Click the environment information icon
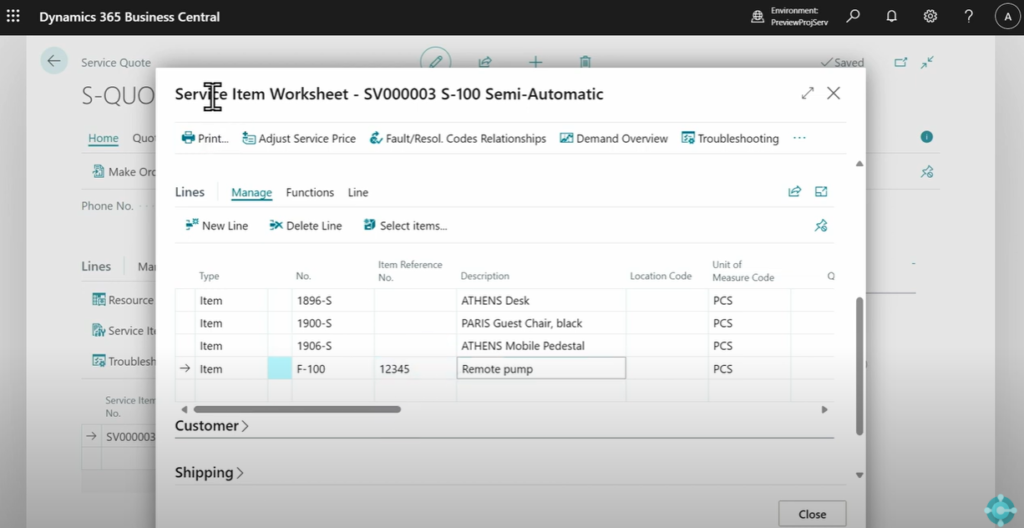The width and height of the screenshot is (1024, 528). [x=758, y=16]
